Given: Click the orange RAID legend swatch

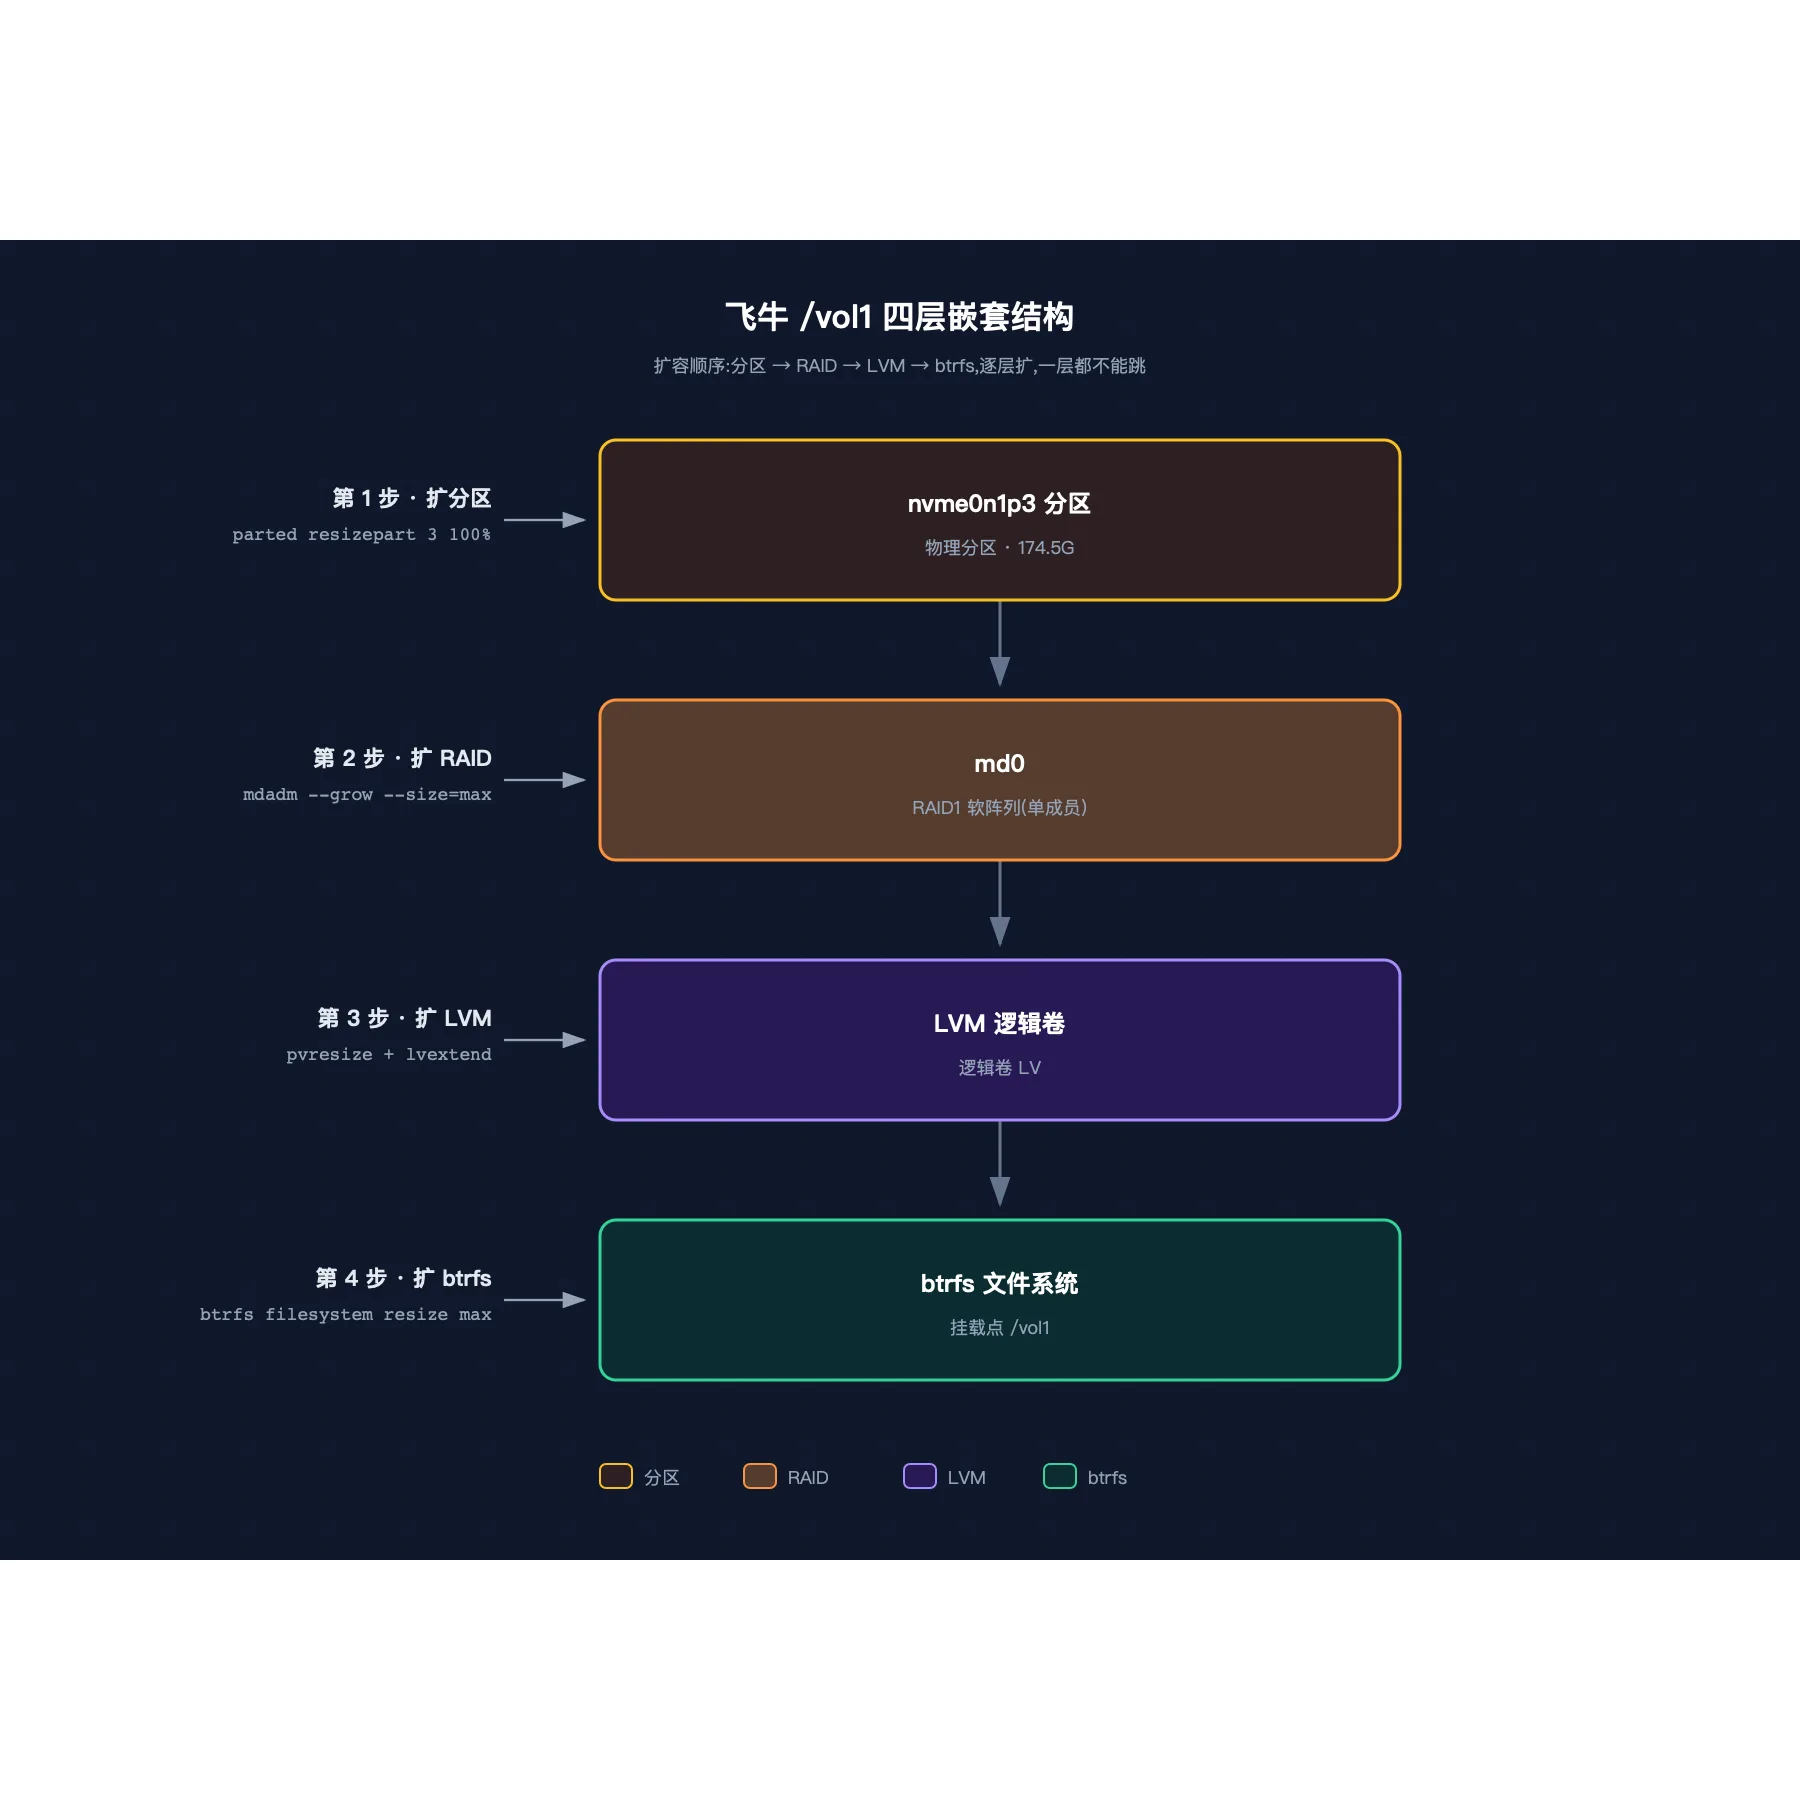Looking at the screenshot, I should pyautogui.click(x=760, y=1476).
